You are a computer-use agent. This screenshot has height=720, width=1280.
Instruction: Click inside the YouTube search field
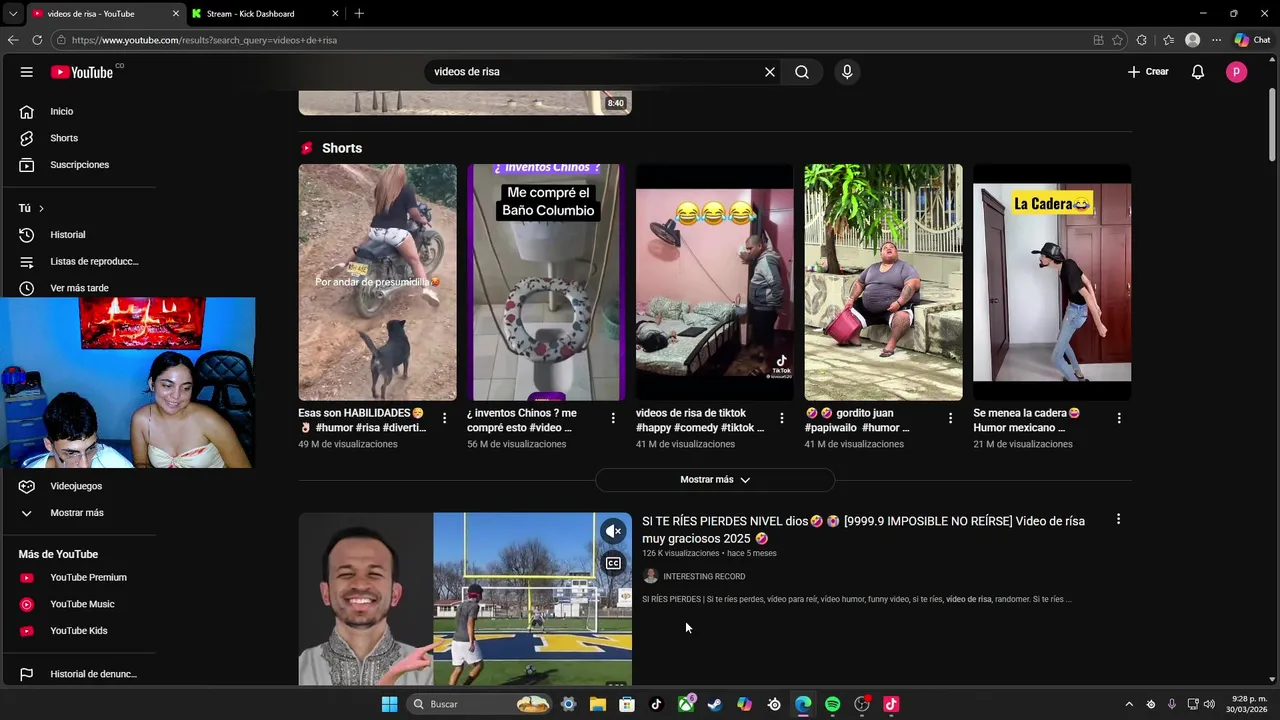click(595, 72)
